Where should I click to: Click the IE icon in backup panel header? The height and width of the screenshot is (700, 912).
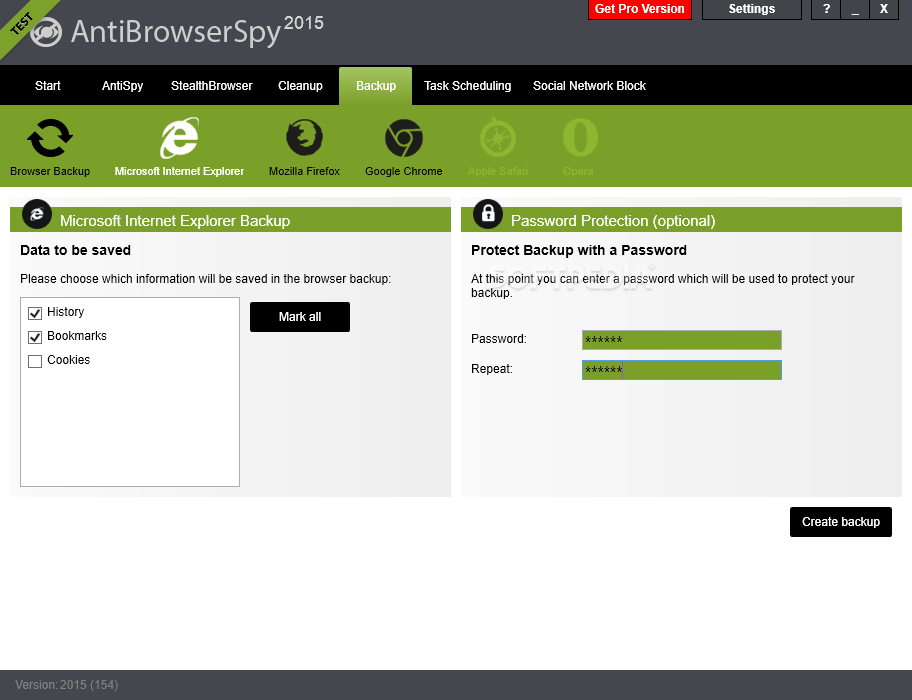pos(37,214)
